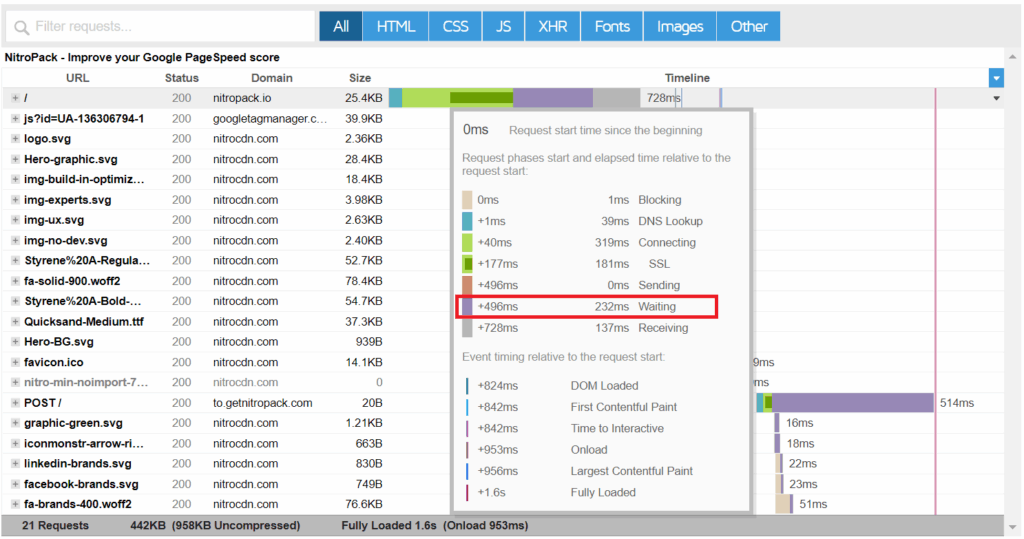
Task: Click the "DOM Loaded" event label
Action: (x=604, y=385)
